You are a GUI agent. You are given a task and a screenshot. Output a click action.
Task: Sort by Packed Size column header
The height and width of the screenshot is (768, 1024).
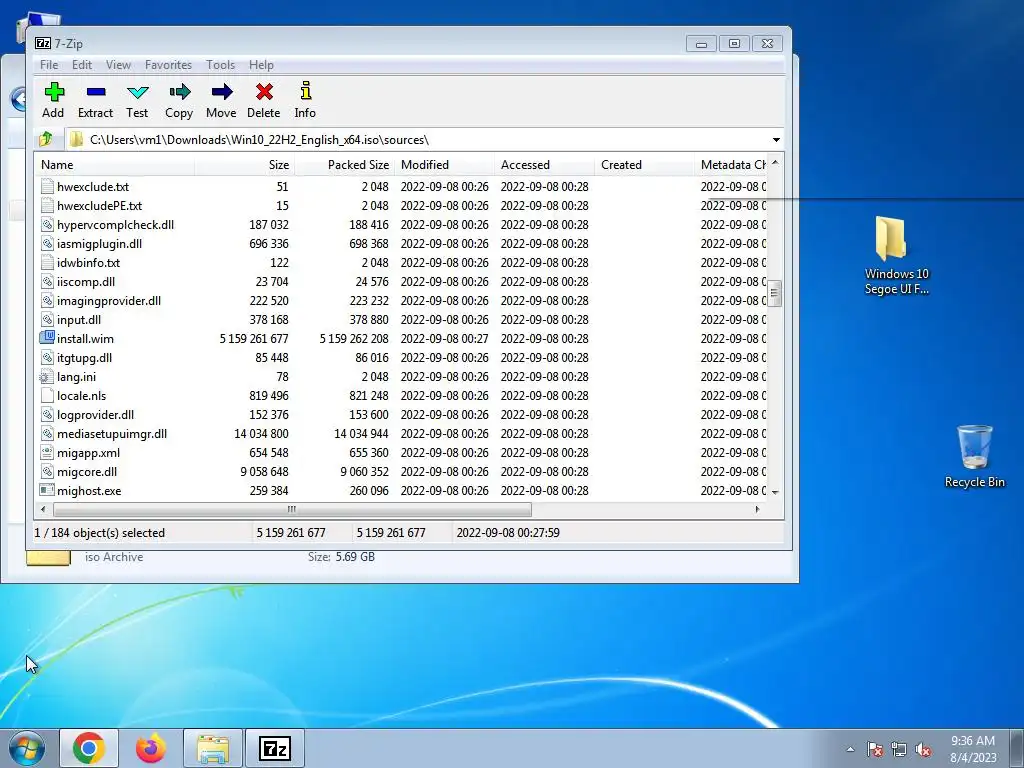point(344,165)
